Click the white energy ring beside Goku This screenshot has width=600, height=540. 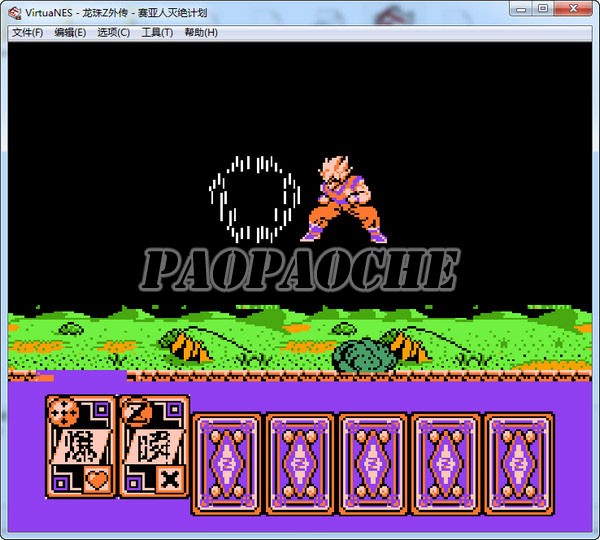254,200
